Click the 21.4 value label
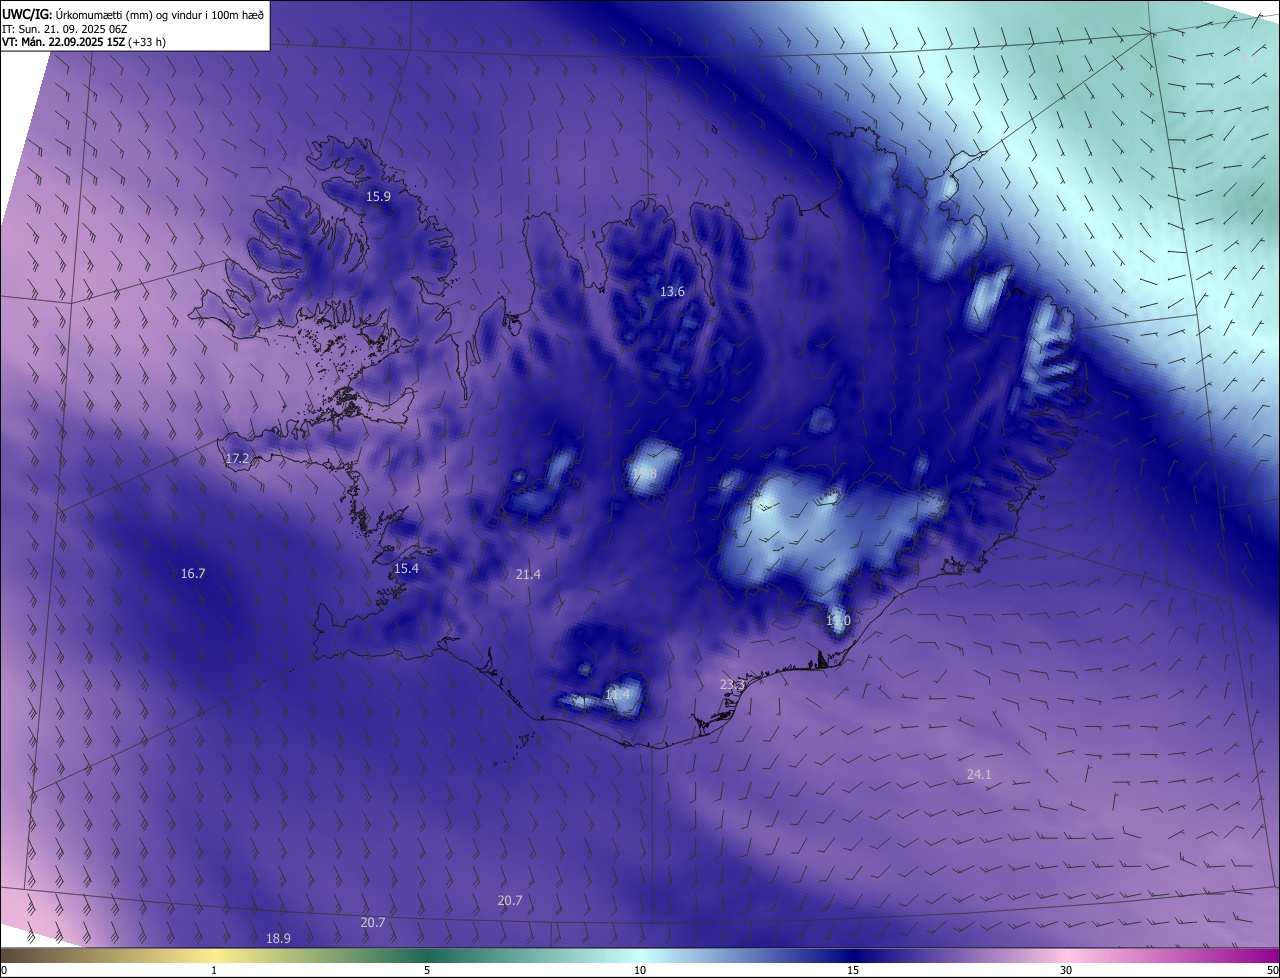This screenshot has width=1280, height=978. pyautogui.click(x=528, y=575)
